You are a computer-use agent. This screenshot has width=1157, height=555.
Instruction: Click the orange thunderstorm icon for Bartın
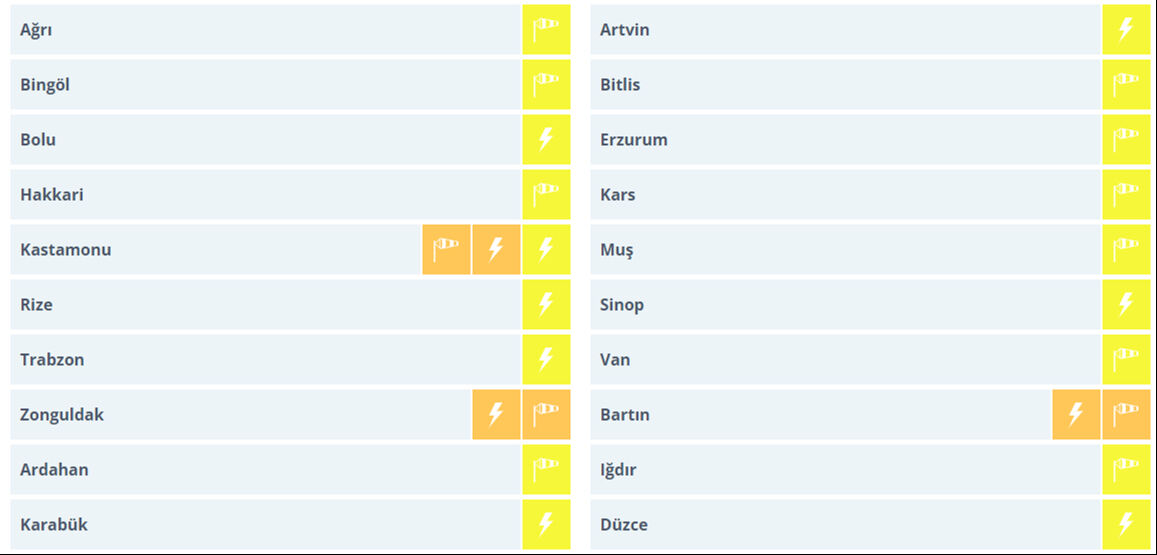coord(1076,415)
